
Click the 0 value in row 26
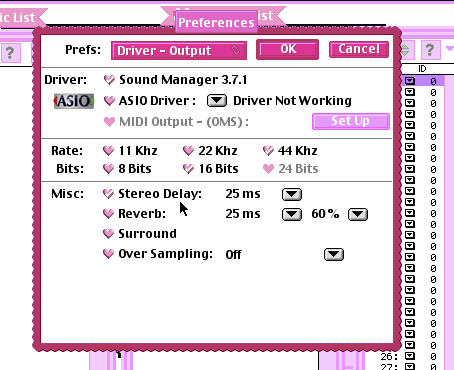pos(433,356)
